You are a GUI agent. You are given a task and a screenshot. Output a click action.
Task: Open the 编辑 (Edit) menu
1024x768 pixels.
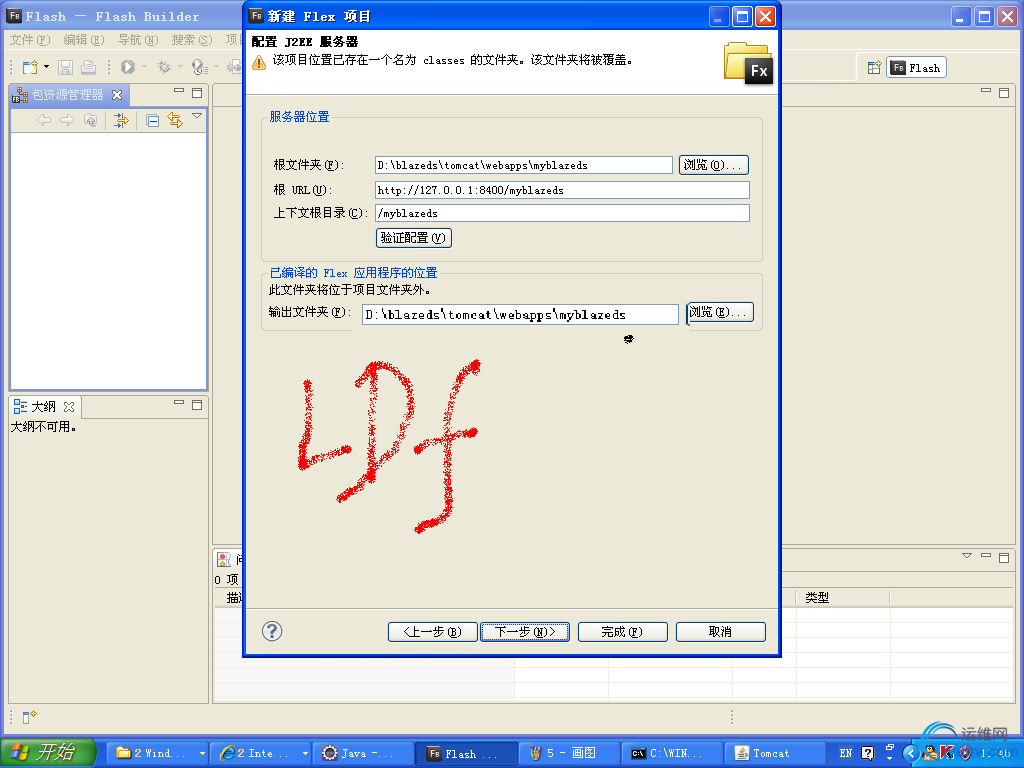pyautogui.click(x=84, y=40)
